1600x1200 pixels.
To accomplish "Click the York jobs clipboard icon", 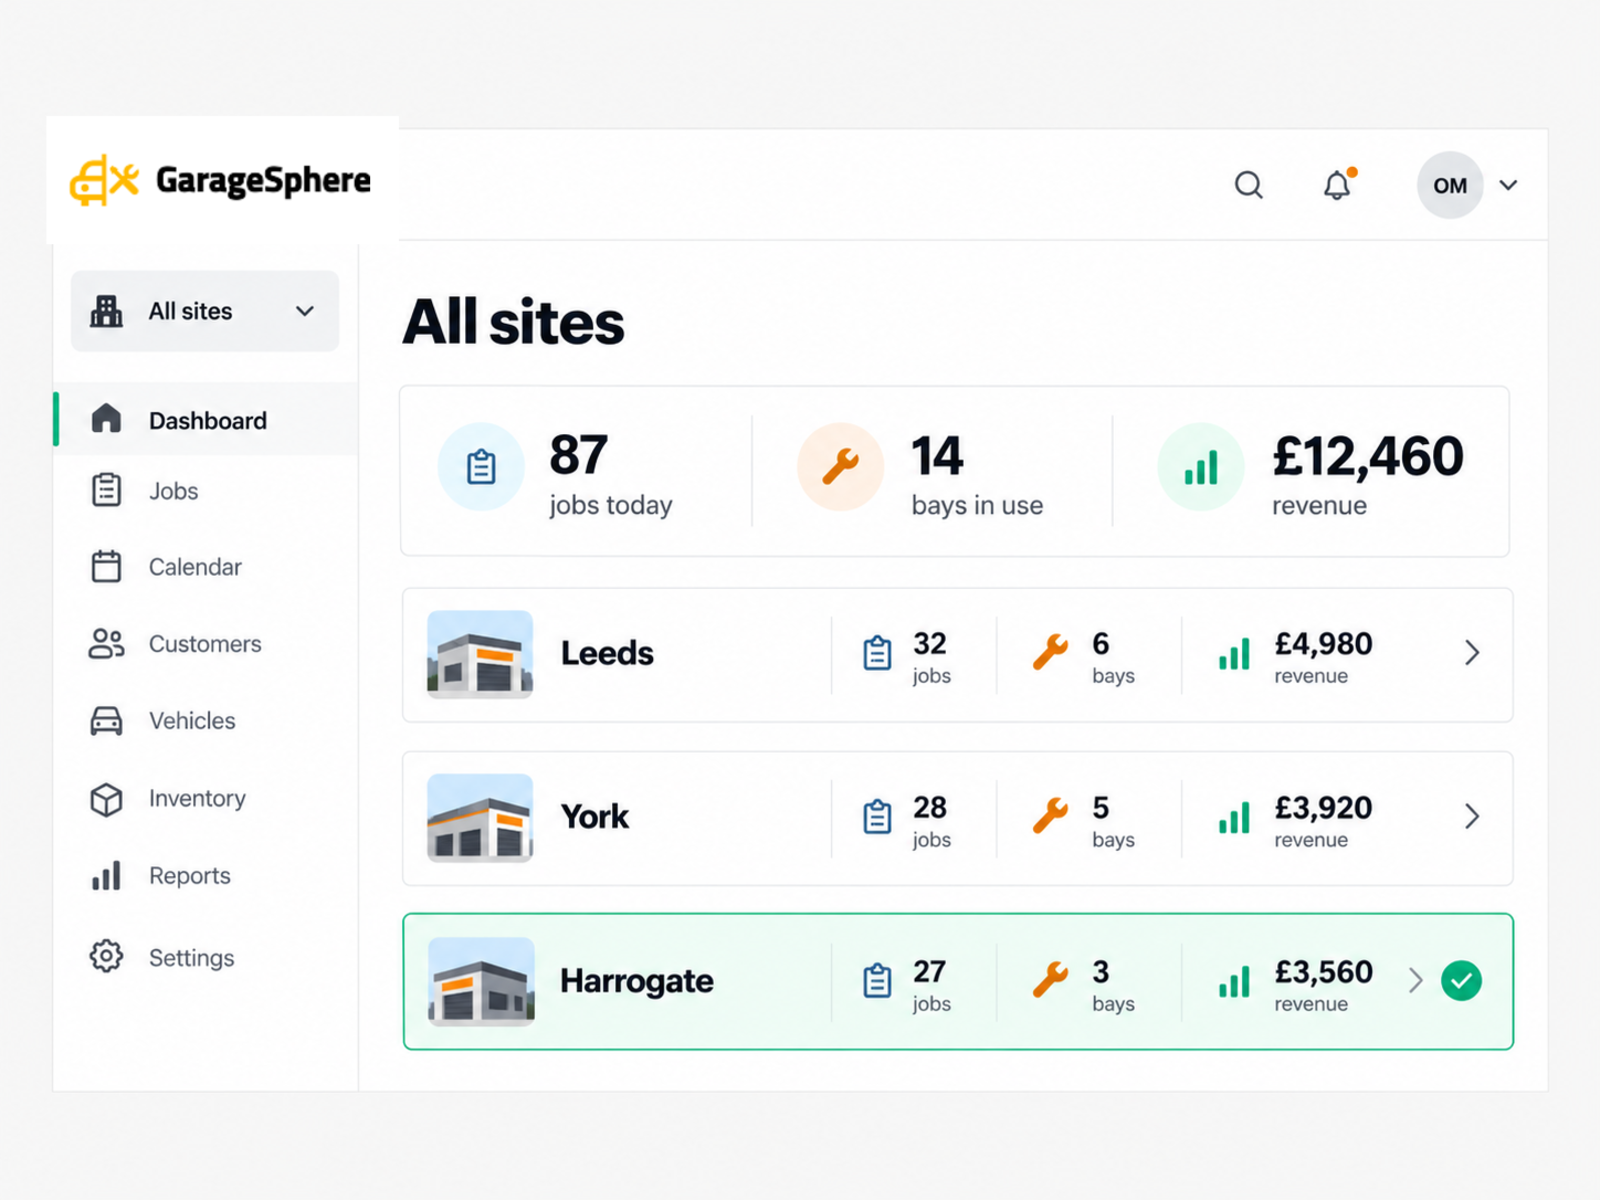I will click(x=877, y=817).
